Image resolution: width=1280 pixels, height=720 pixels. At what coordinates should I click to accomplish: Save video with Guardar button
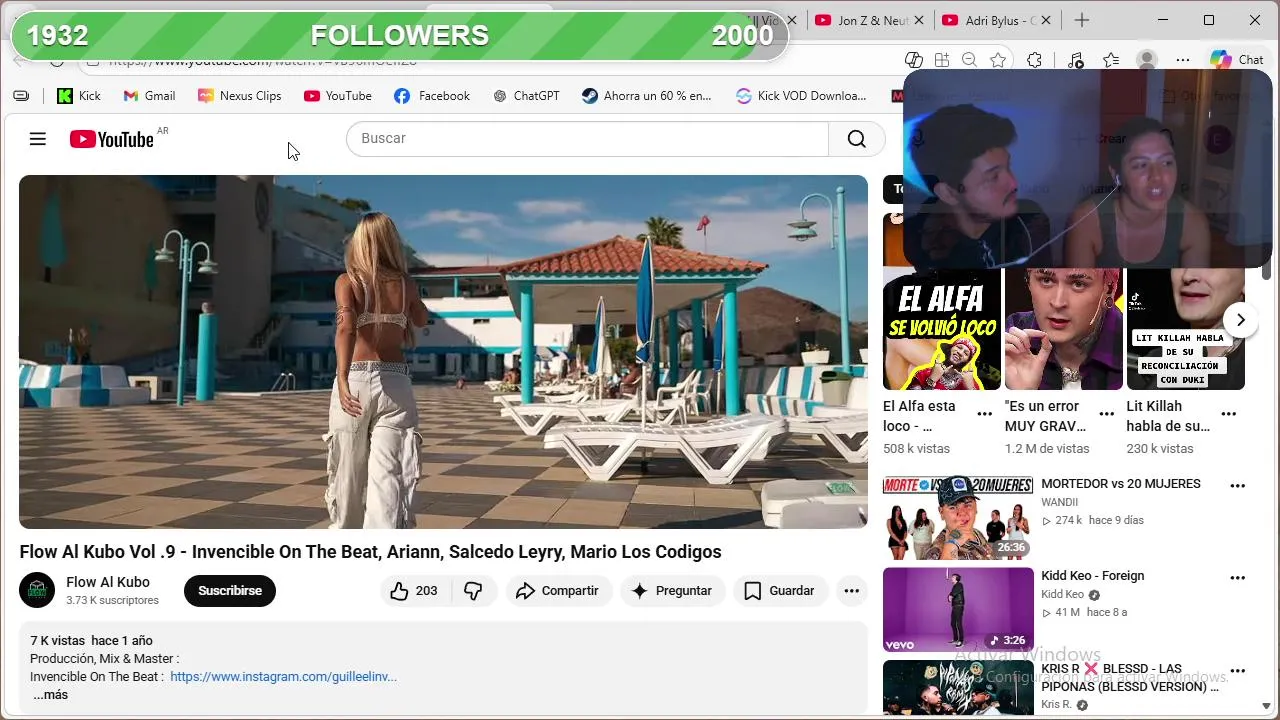(780, 591)
